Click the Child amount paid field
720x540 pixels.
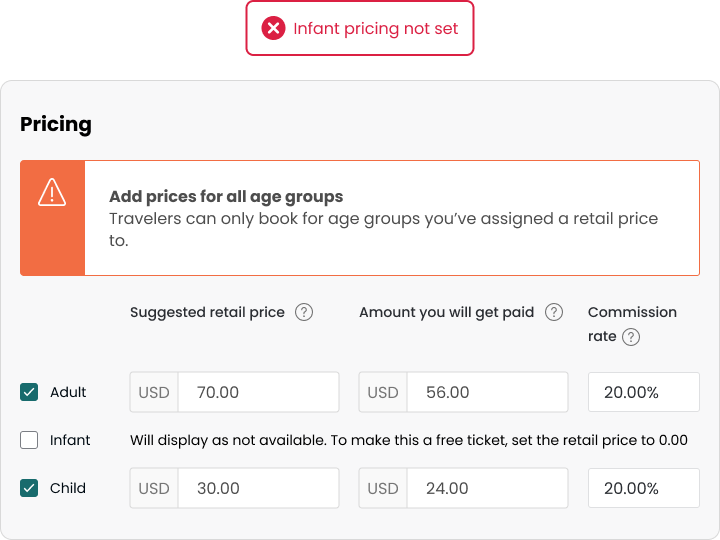[487, 488]
